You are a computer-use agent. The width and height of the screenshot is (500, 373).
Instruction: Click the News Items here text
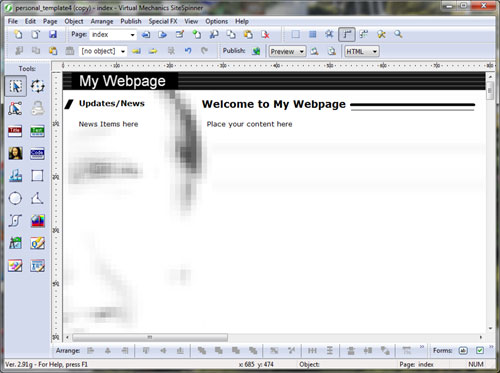108,124
